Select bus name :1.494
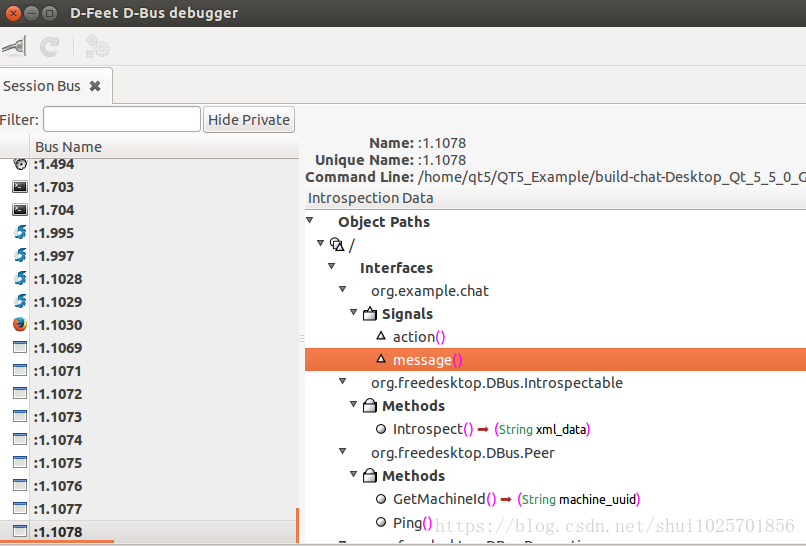This screenshot has width=806, height=546. [x=54, y=164]
